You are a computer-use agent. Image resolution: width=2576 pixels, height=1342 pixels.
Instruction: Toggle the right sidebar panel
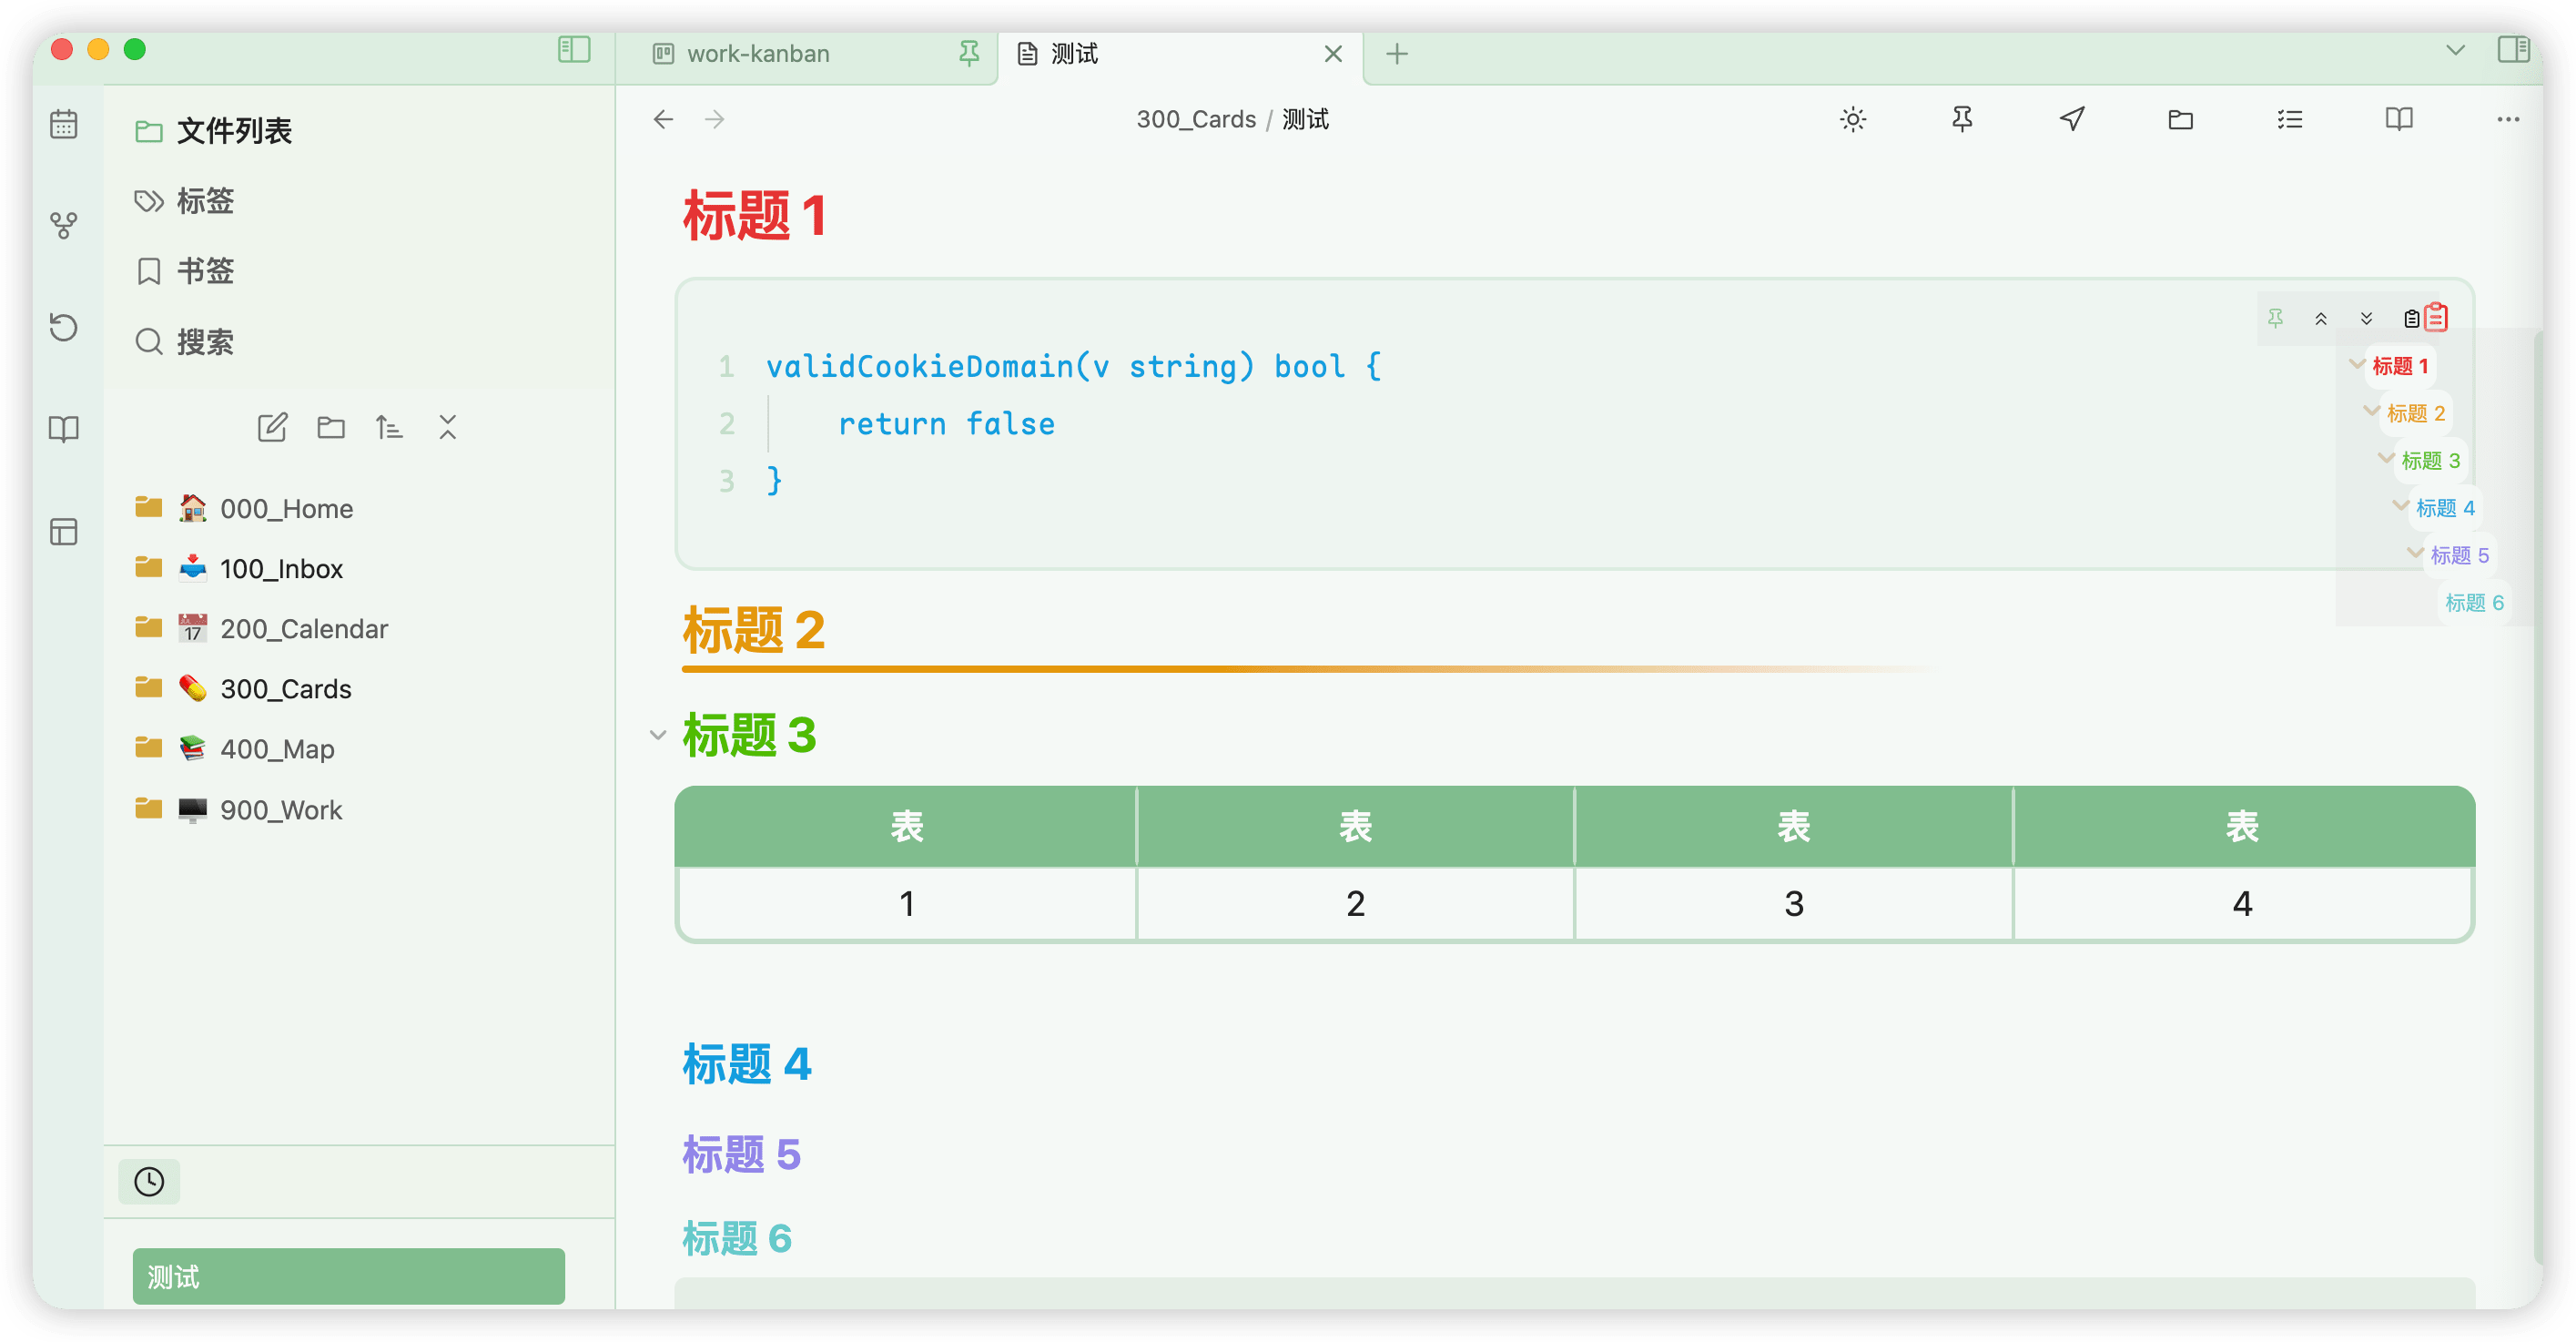(2513, 49)
